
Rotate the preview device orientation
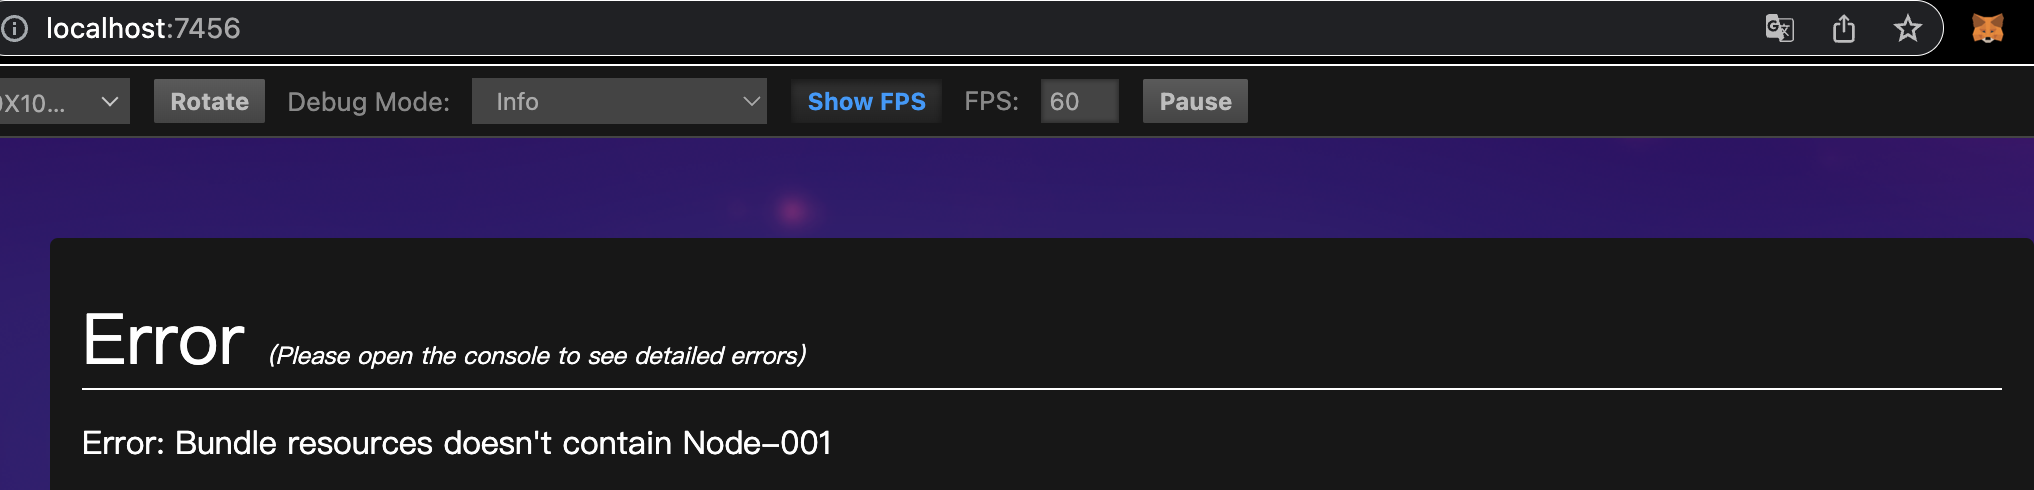point(209,102)
